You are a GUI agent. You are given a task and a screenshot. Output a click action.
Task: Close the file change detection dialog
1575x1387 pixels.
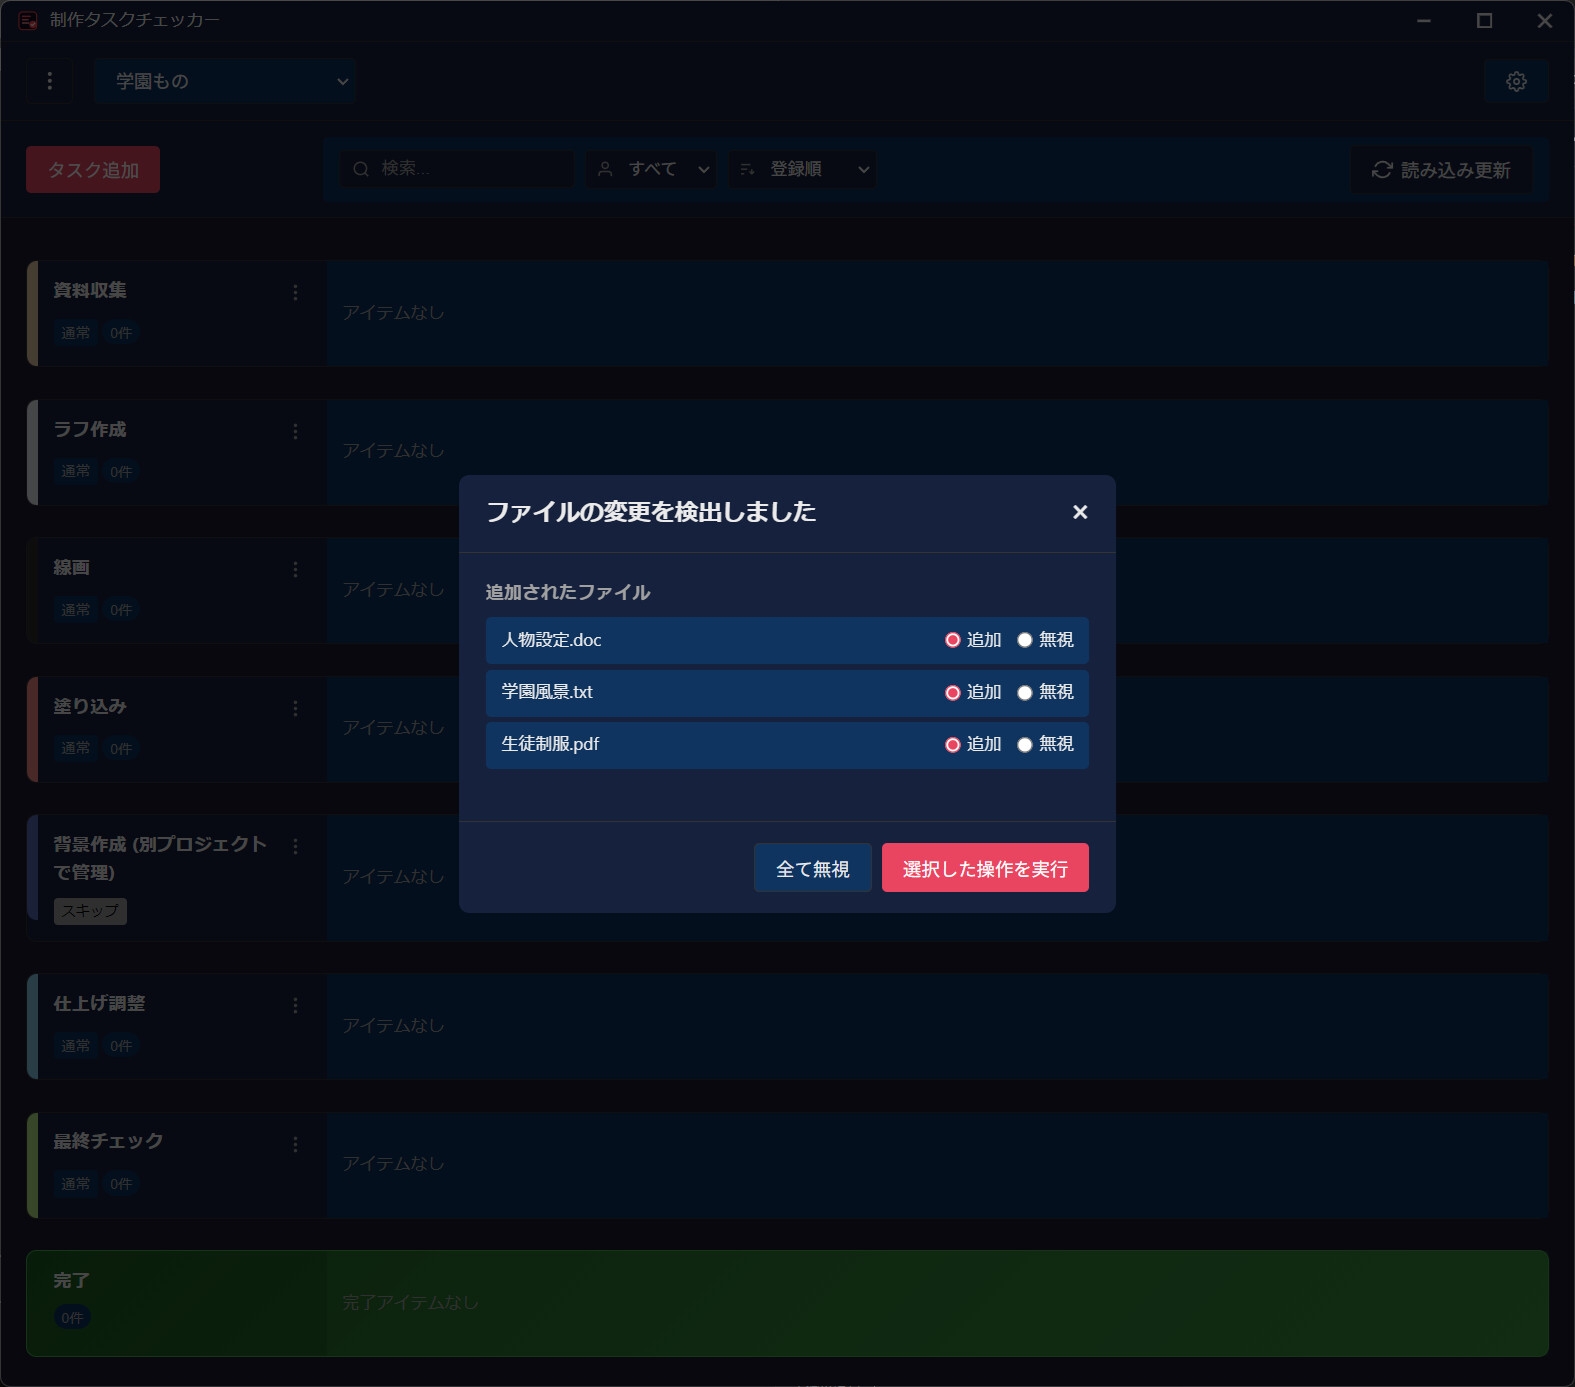tap(1079, 512)
